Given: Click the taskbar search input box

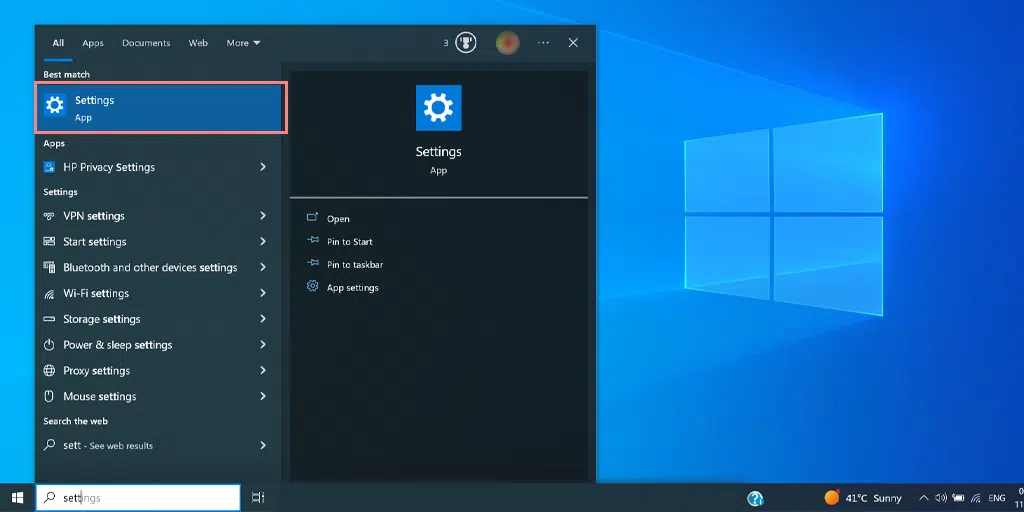Looking at the screenshot, I should (140, 498).
